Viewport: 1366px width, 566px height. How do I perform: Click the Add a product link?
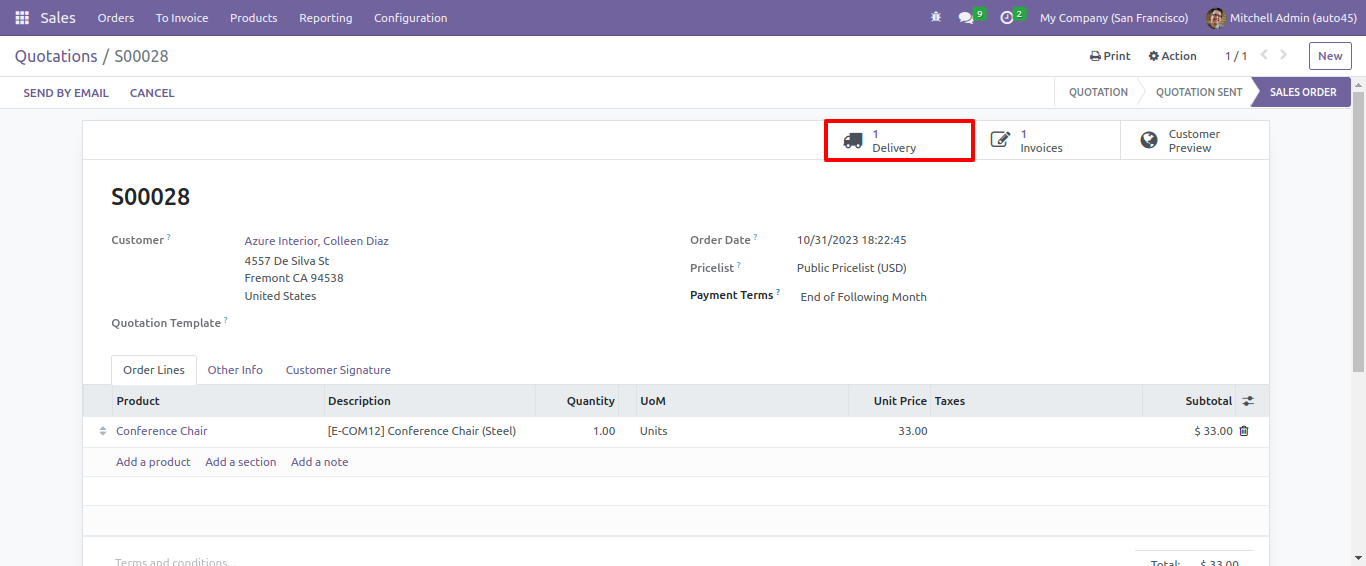tap(153, 462)
